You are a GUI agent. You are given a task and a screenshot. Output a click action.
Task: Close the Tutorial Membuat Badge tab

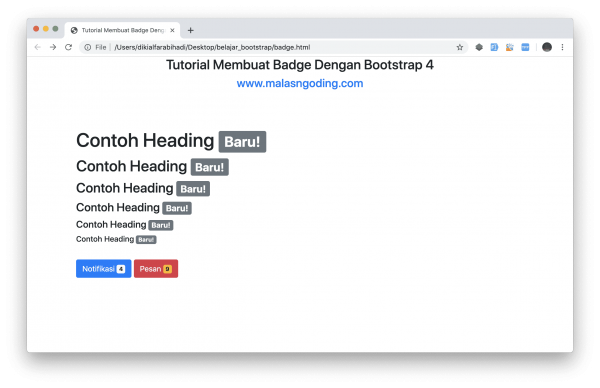[x=172, y=30]
